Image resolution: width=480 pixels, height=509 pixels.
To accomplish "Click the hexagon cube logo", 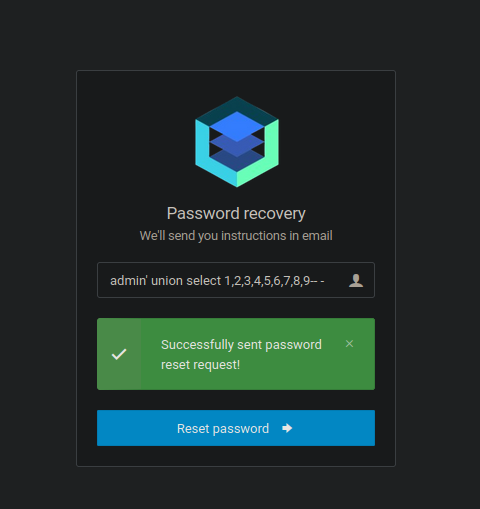I will point(237,142).
